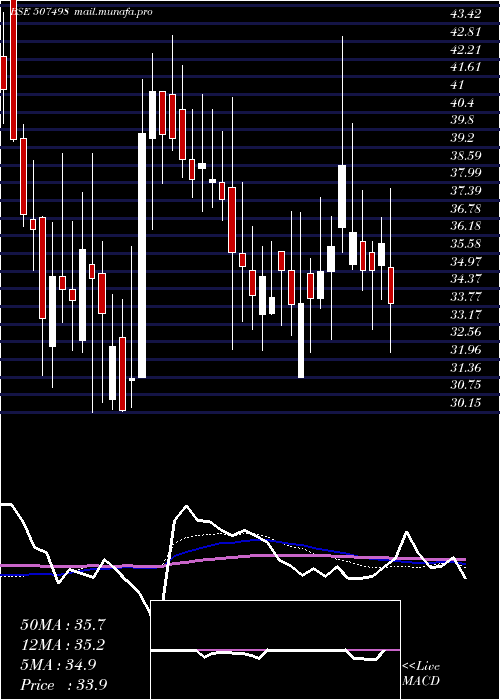Viewport: 500px width, 700px height.
Task: Click the 36.18 price axis label
Action: tap(466, 226)
